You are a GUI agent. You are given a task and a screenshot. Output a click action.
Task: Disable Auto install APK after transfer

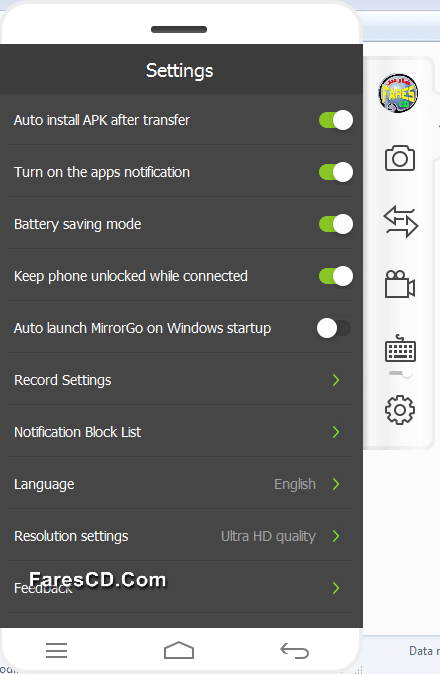(x=336, y=120)
